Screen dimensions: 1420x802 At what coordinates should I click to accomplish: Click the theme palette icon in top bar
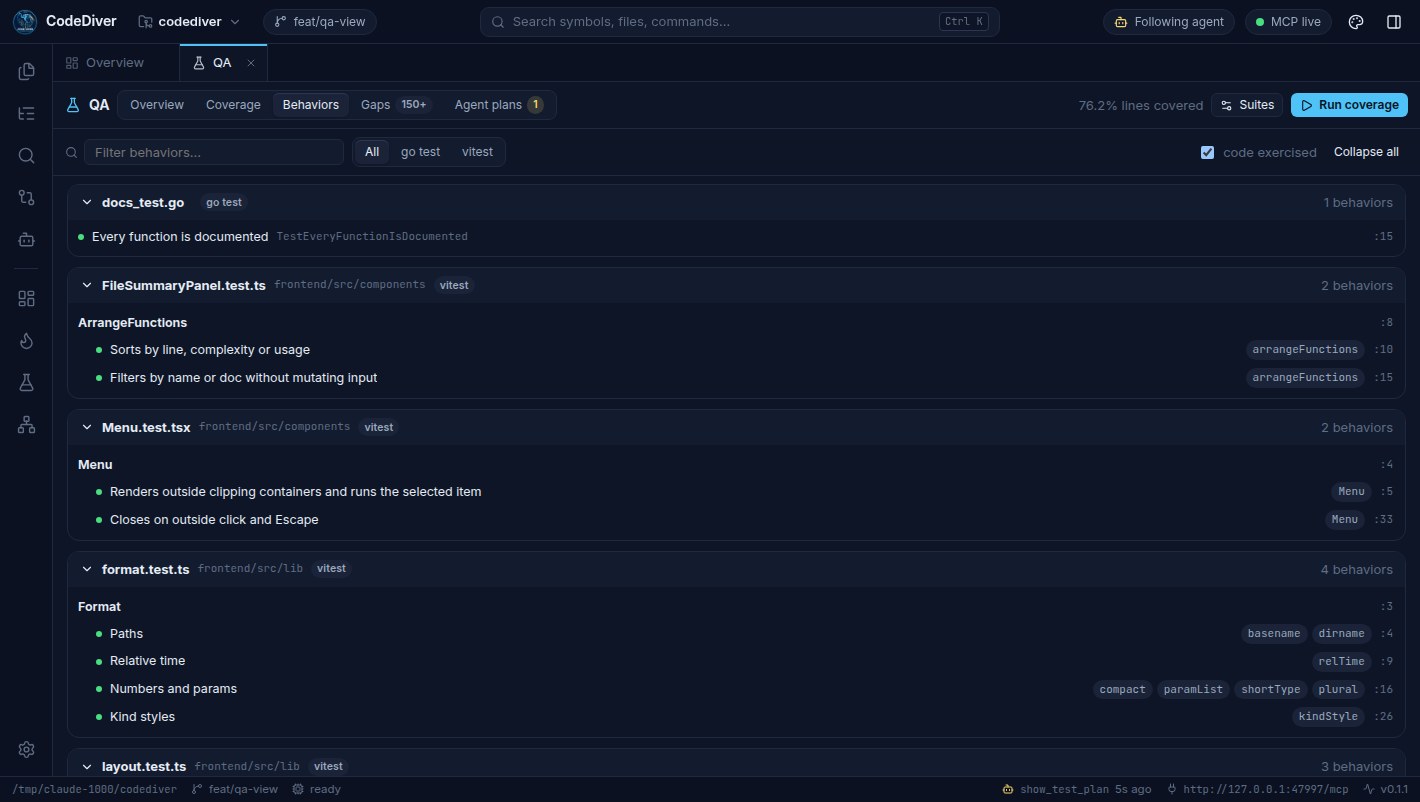coord(1356,22)
